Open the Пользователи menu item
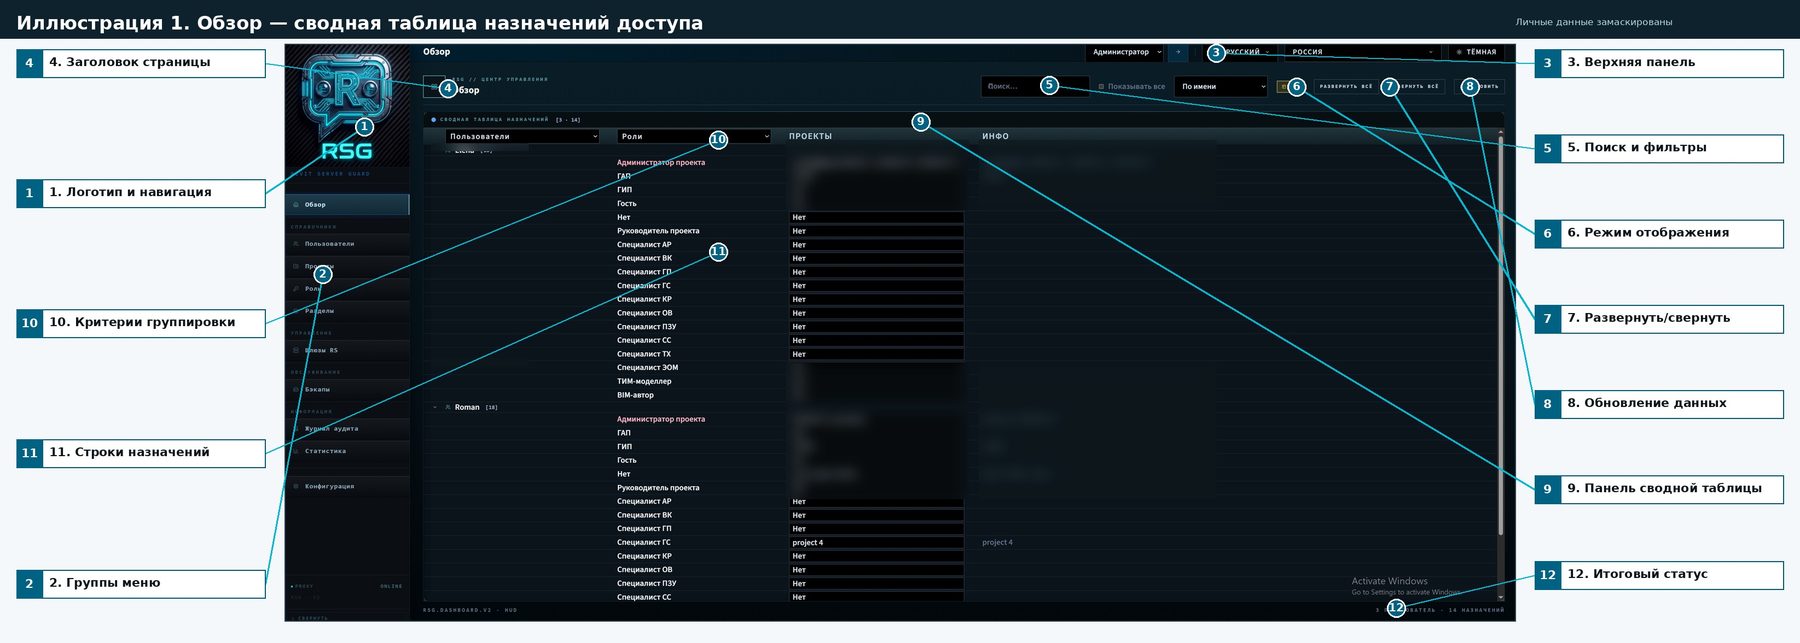The width and height of the screenshot is (1800, 643). click(347, 244)
